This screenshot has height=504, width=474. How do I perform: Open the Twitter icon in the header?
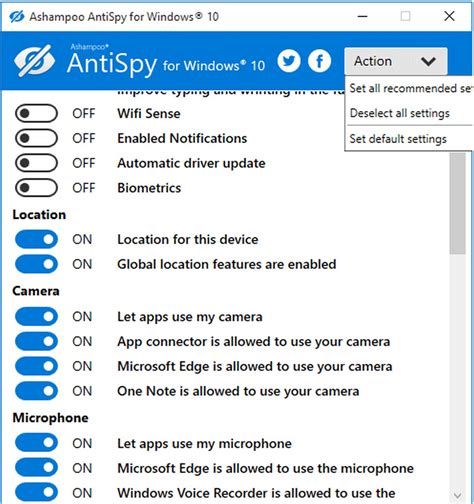click(x=289, y=61)
